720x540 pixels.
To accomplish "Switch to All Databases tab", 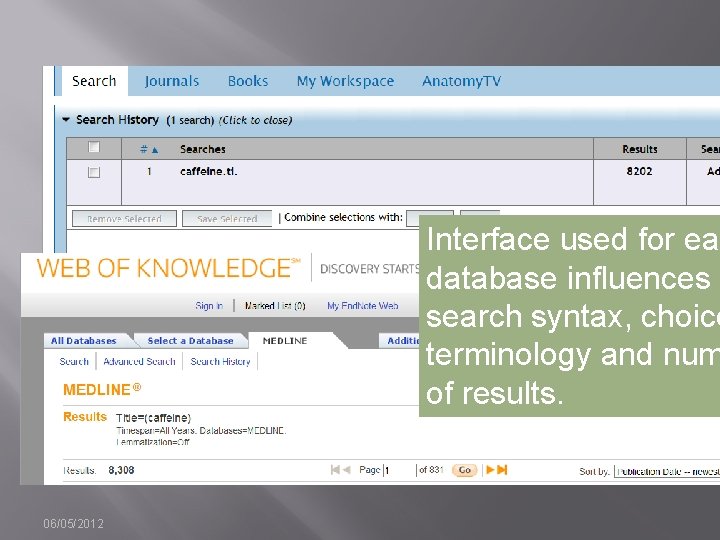I will 84,341.
